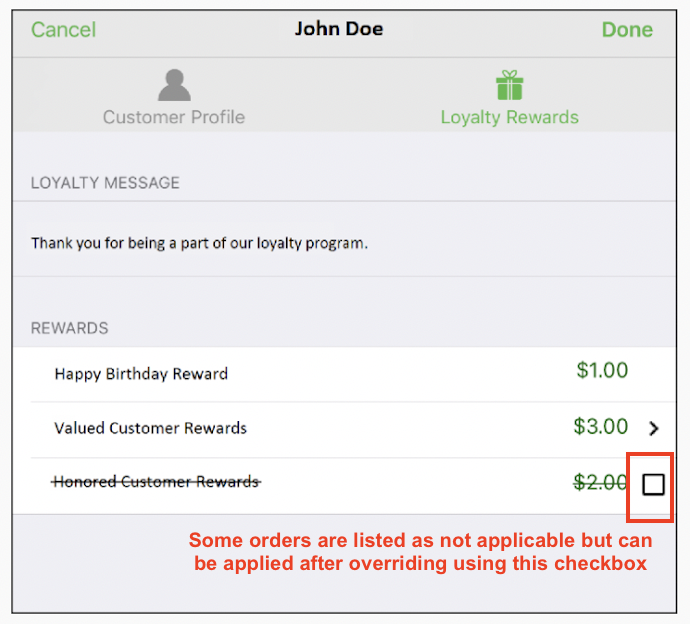Select the Valued Customer Rewards label
This screenshot has width=690, height=624.
point(151,428)
